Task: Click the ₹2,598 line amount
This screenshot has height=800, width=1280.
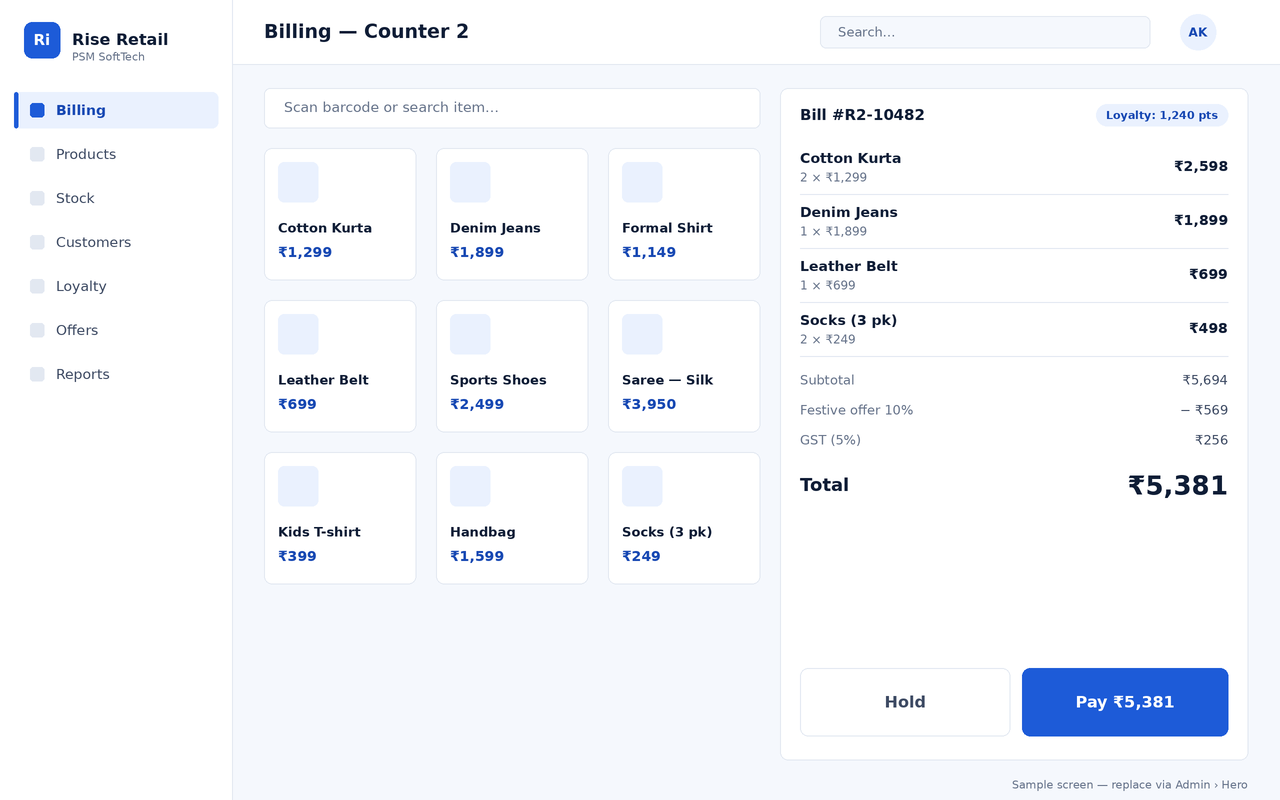Action: click(x=1201, y=167)
